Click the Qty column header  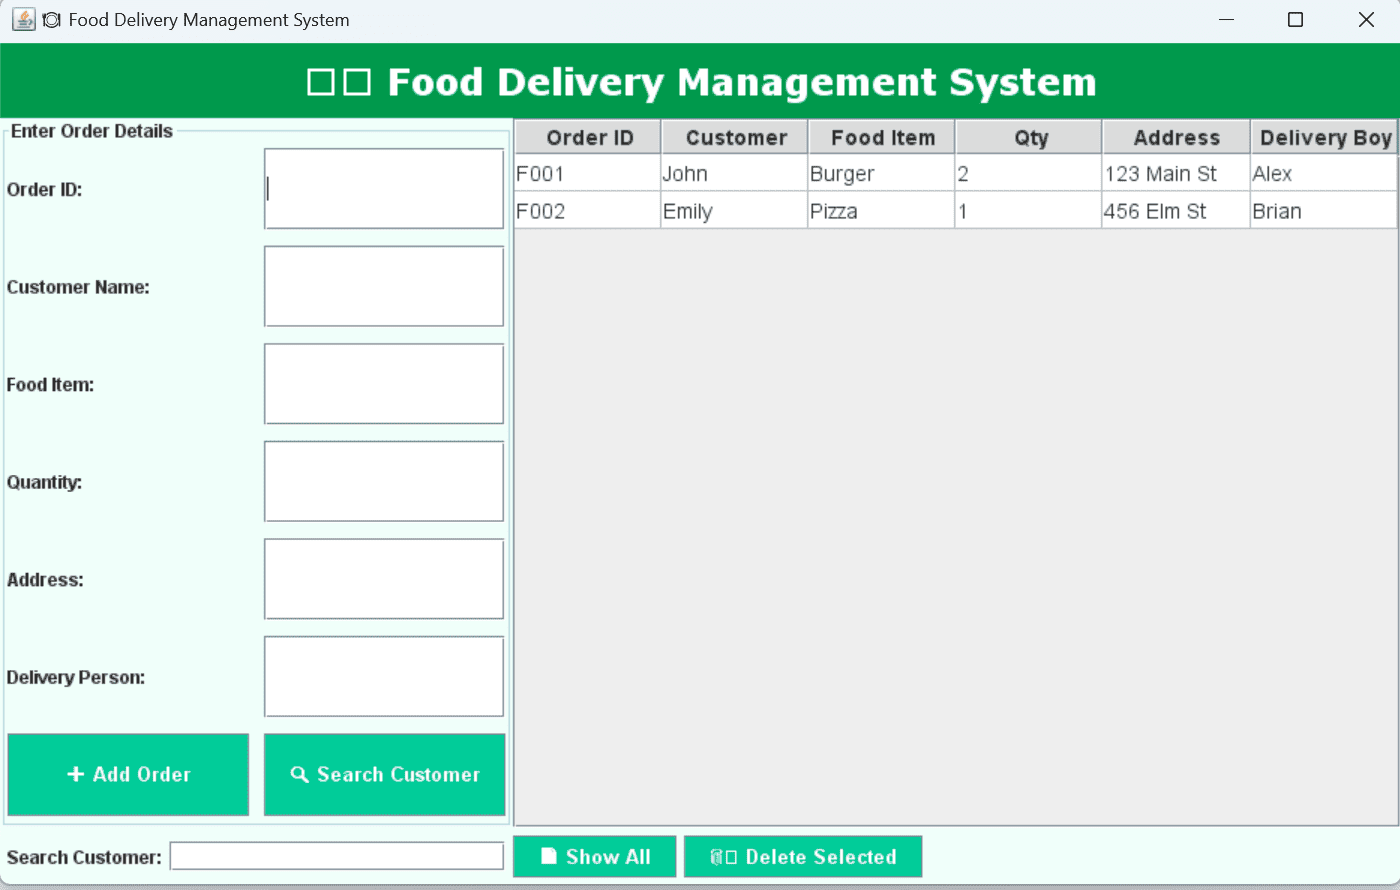(x=1028, y=137)
